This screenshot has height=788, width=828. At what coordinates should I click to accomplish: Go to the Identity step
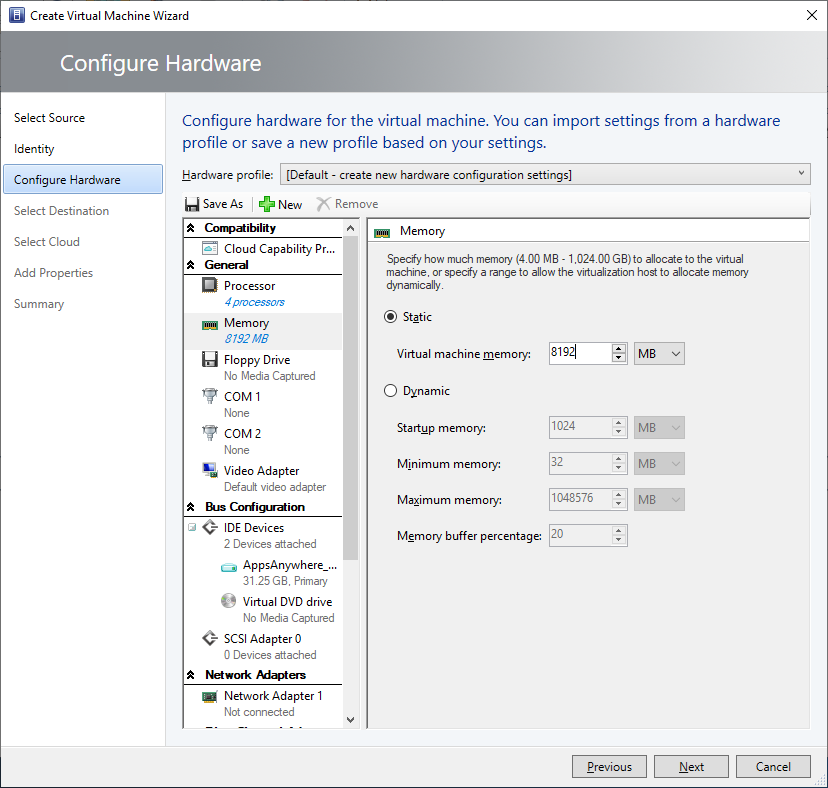(x=34, y=149)
